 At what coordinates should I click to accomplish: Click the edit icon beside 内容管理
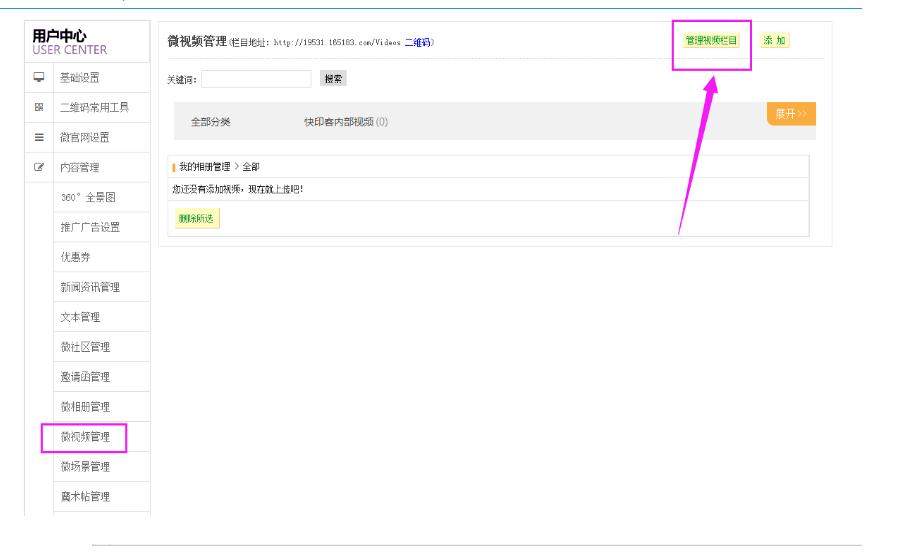coord(39,167)
